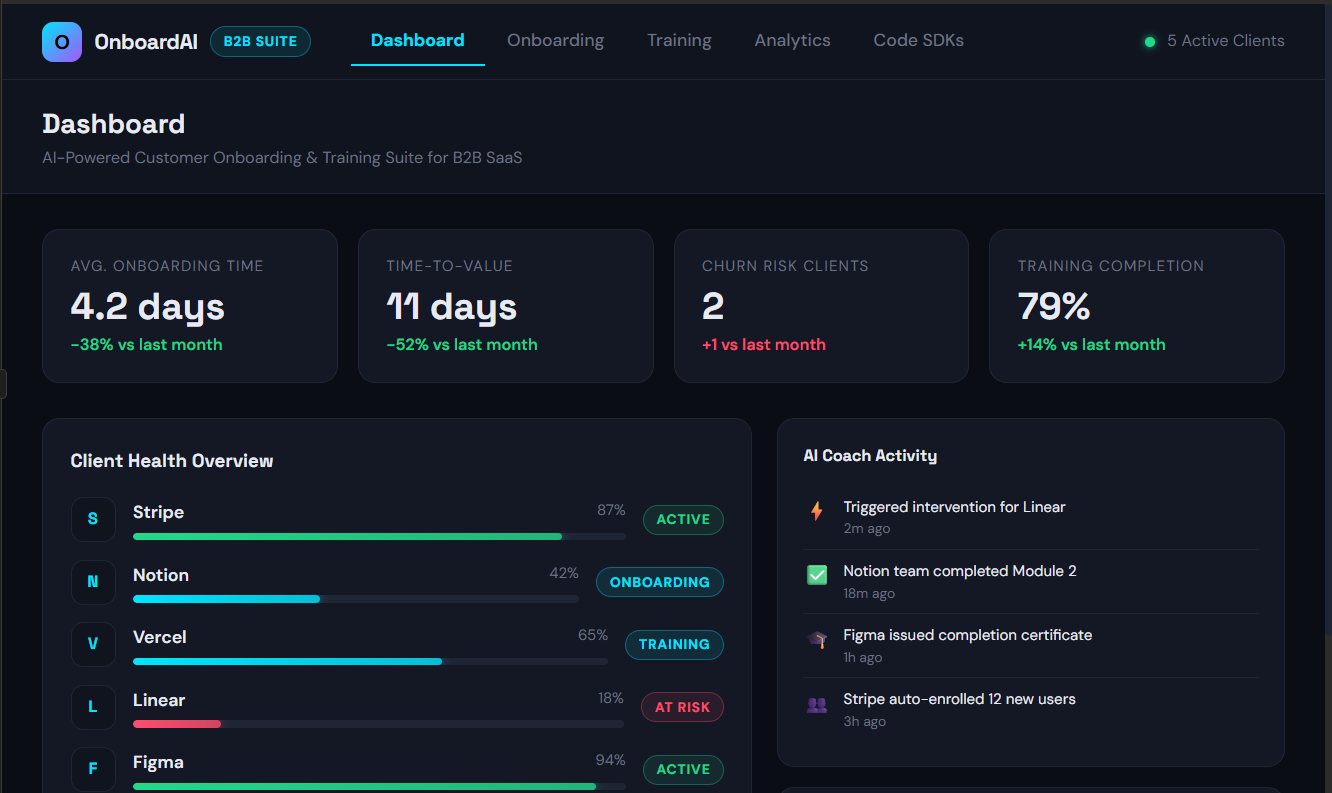This screenshot has height=793, width=1332.
Task: Click the 5 Active Clients text
Action: coord(1226,41)
